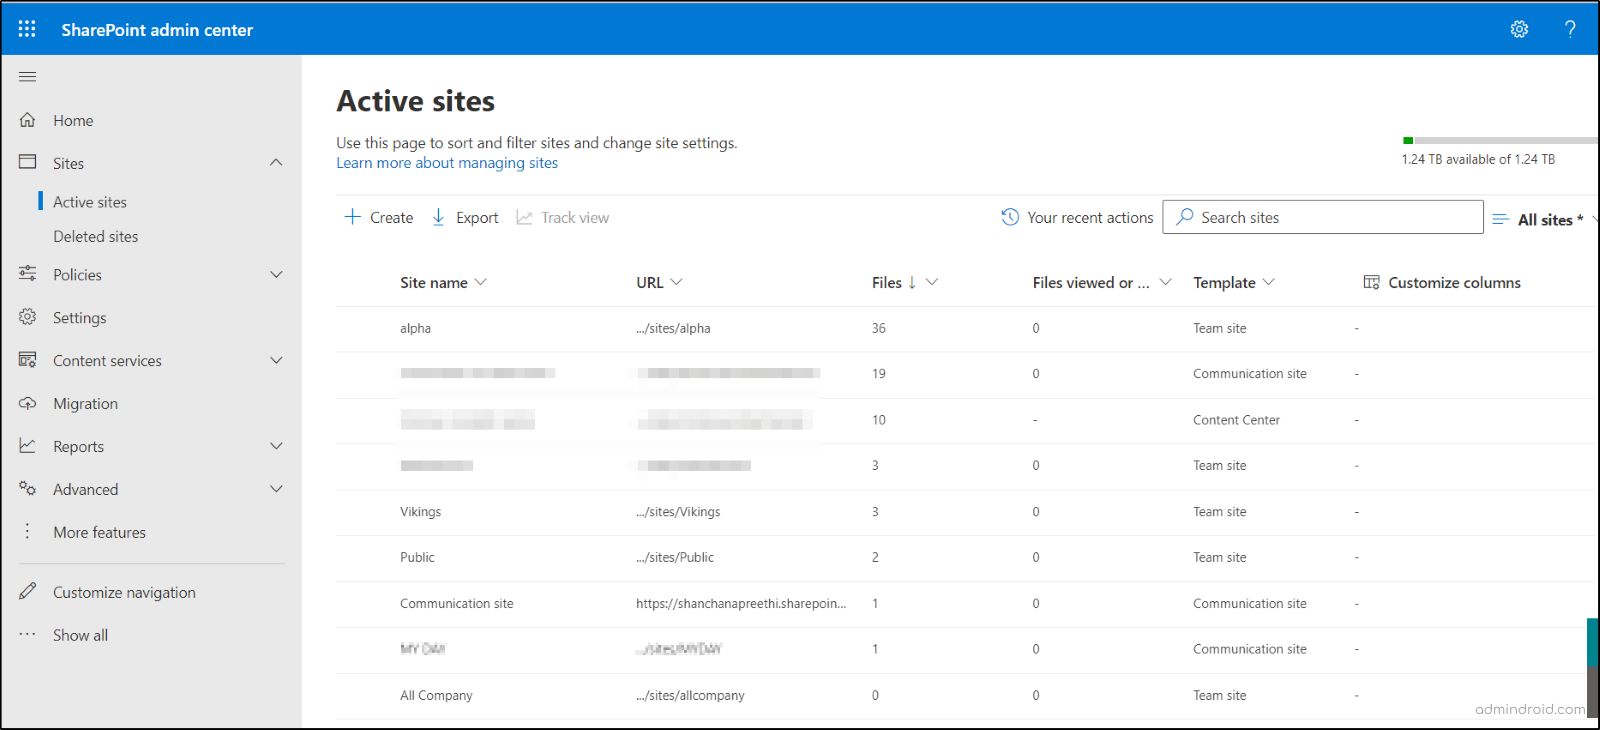The width and height of the screenshot is (1600, 730).
Task: Open Learn more about managing sites link
Action: pyautogui.click(x=447, y=163)
